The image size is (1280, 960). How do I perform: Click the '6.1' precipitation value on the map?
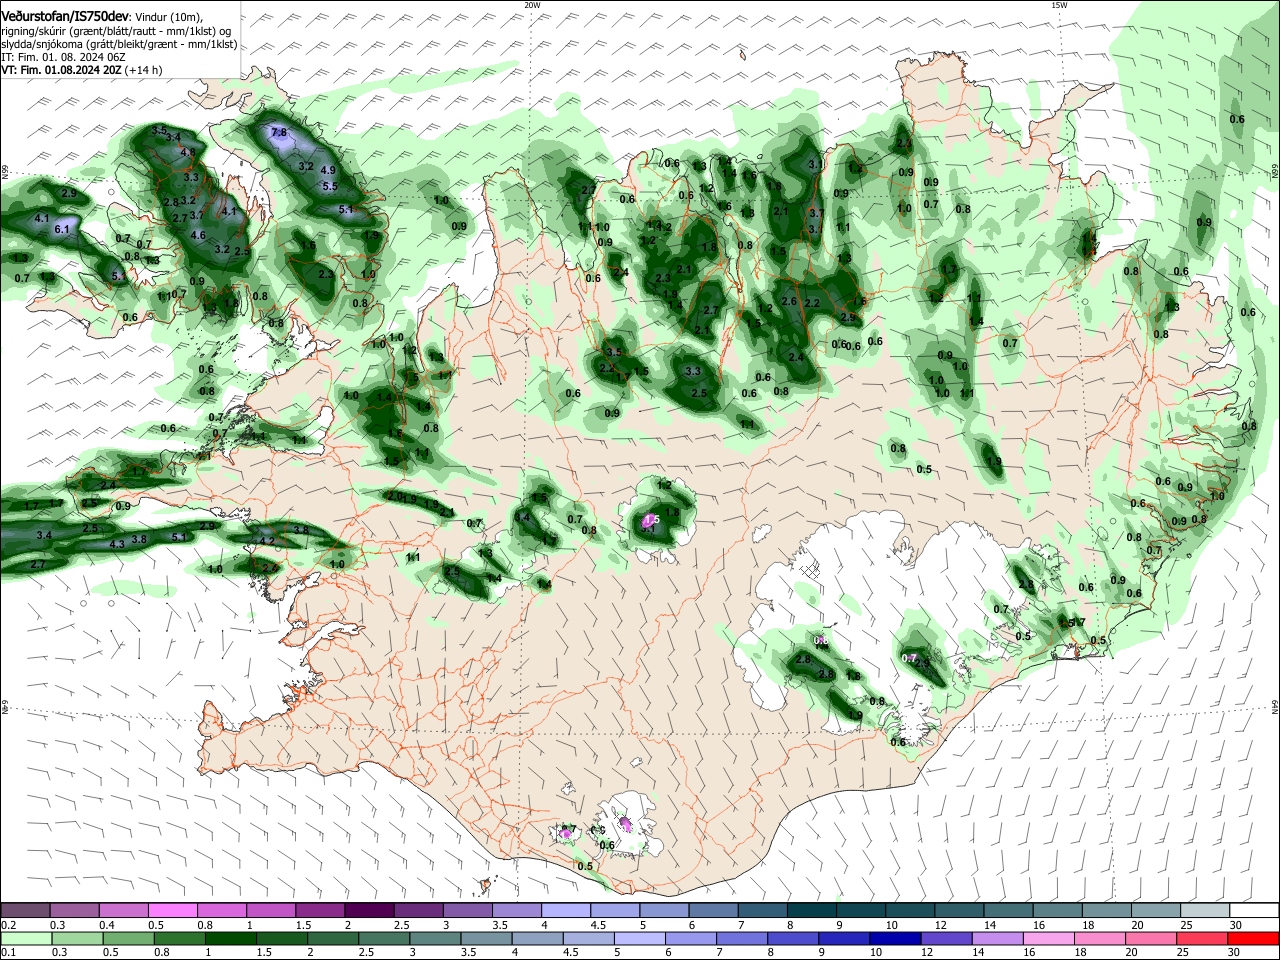pos(61,229)
